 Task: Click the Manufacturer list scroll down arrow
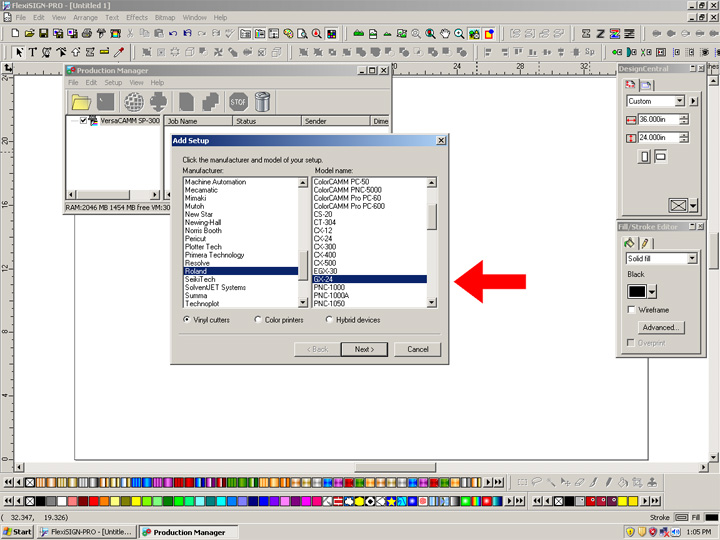(x=303, y=302)
